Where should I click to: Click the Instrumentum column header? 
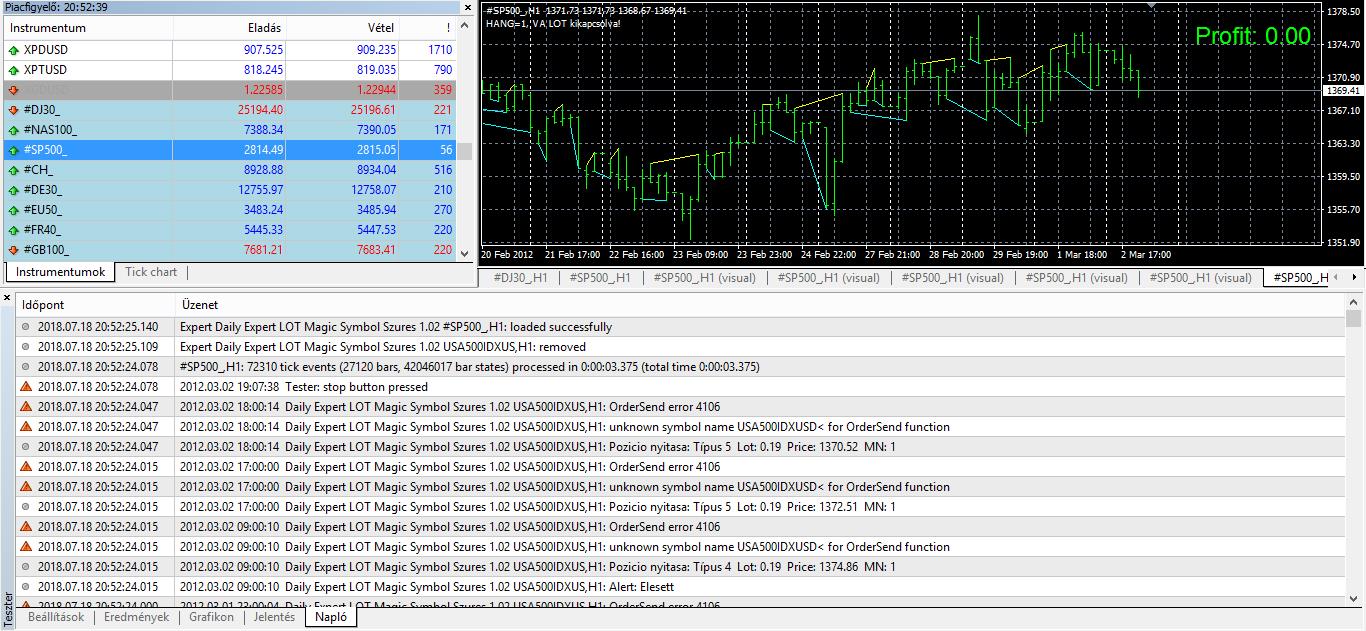coord(88,28)
